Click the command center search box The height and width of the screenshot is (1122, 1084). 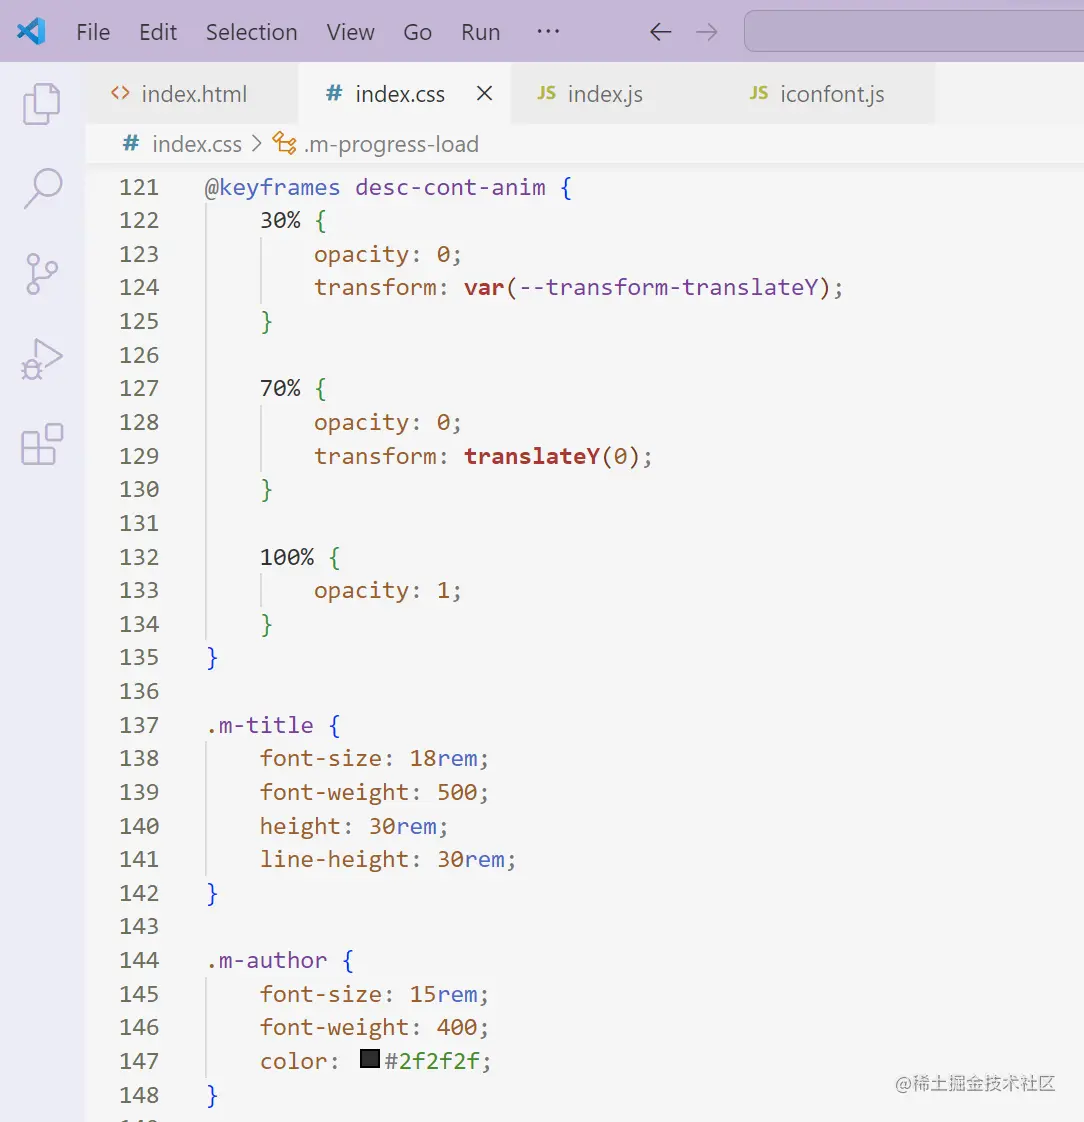[914, 31]
